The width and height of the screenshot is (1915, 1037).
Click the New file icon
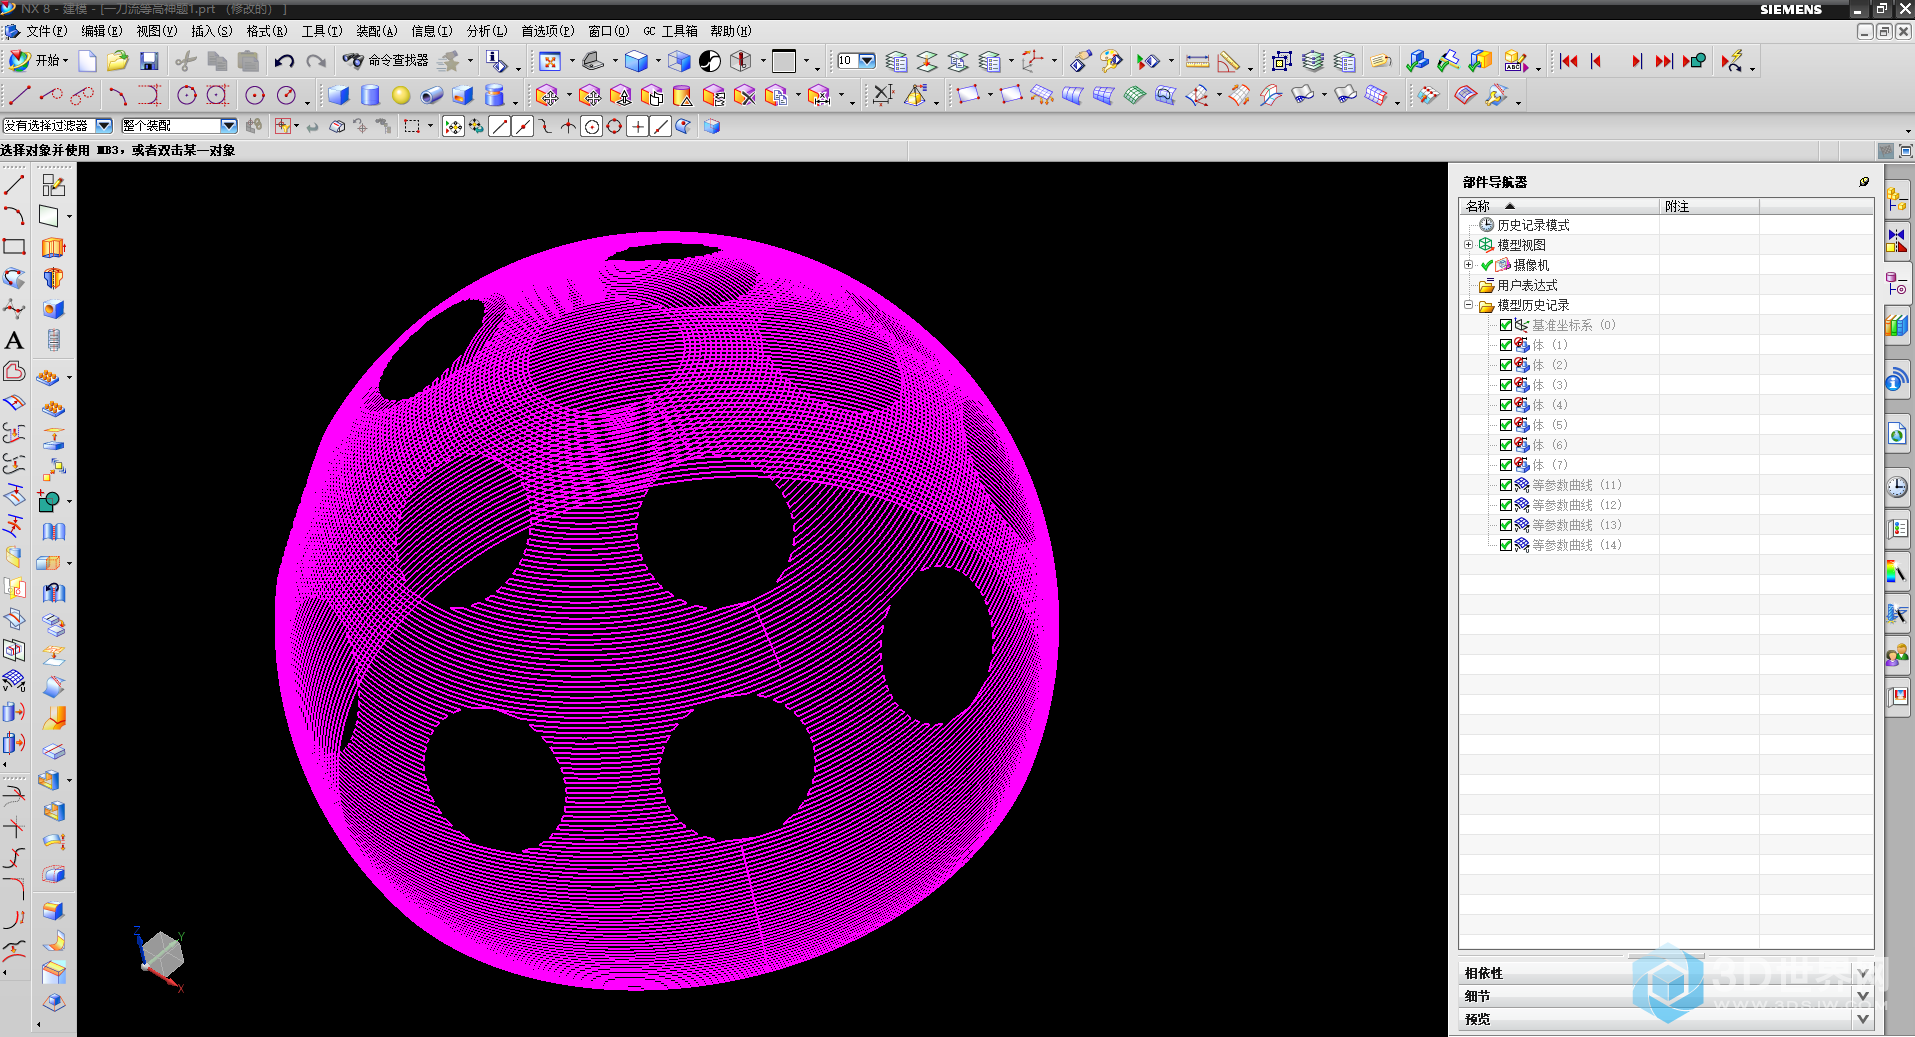click(x=88, y=62)
